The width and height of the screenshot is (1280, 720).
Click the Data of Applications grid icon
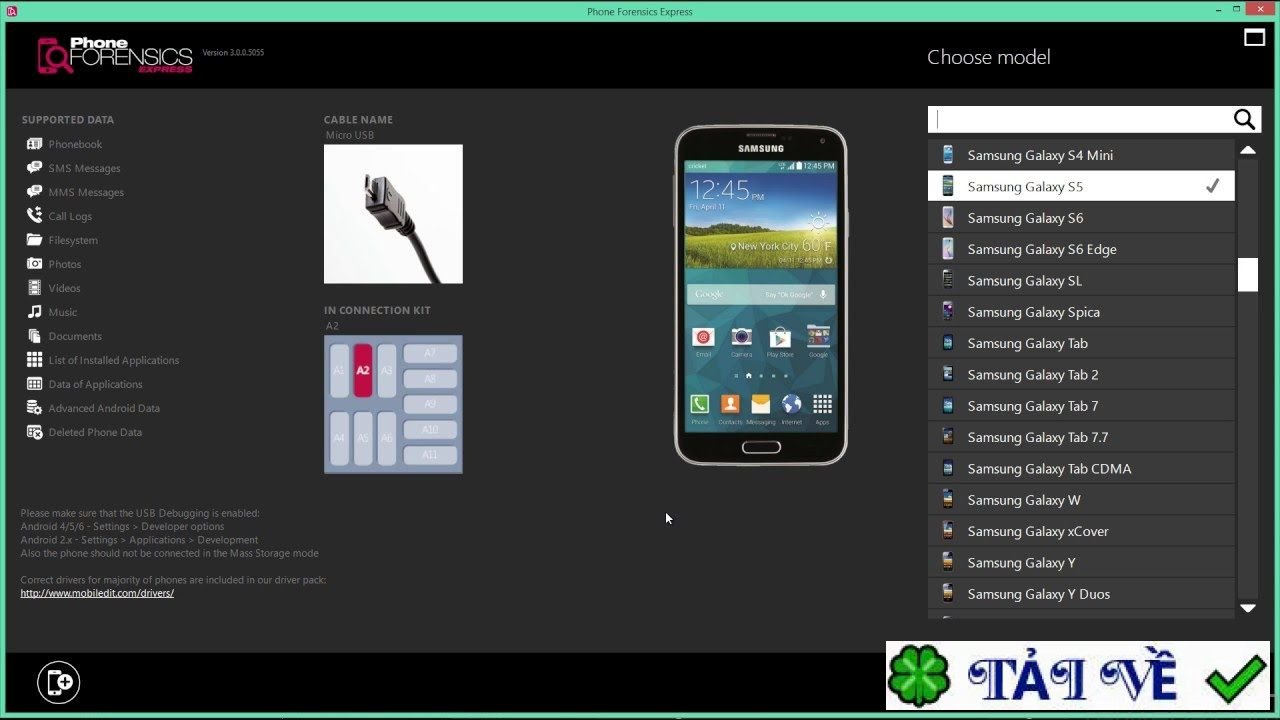click(34, 384)
